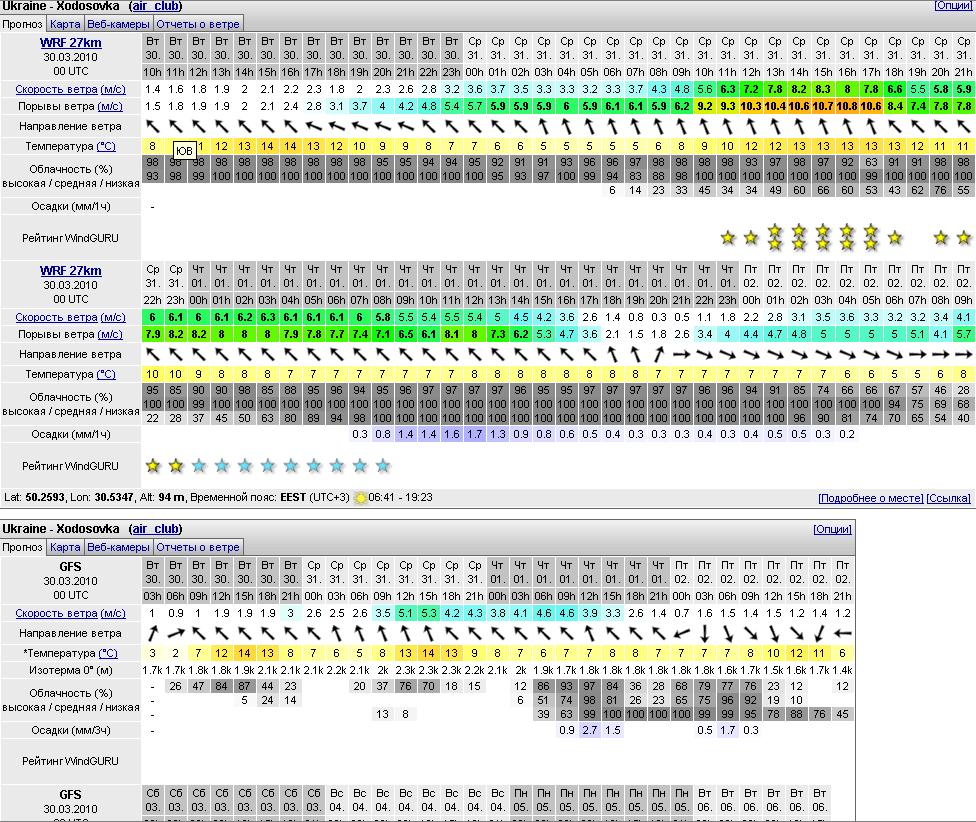Click the first yellow star in lower WindGURU rating row
The width and height of the screenshot is (976, 822).
(153, 466)
